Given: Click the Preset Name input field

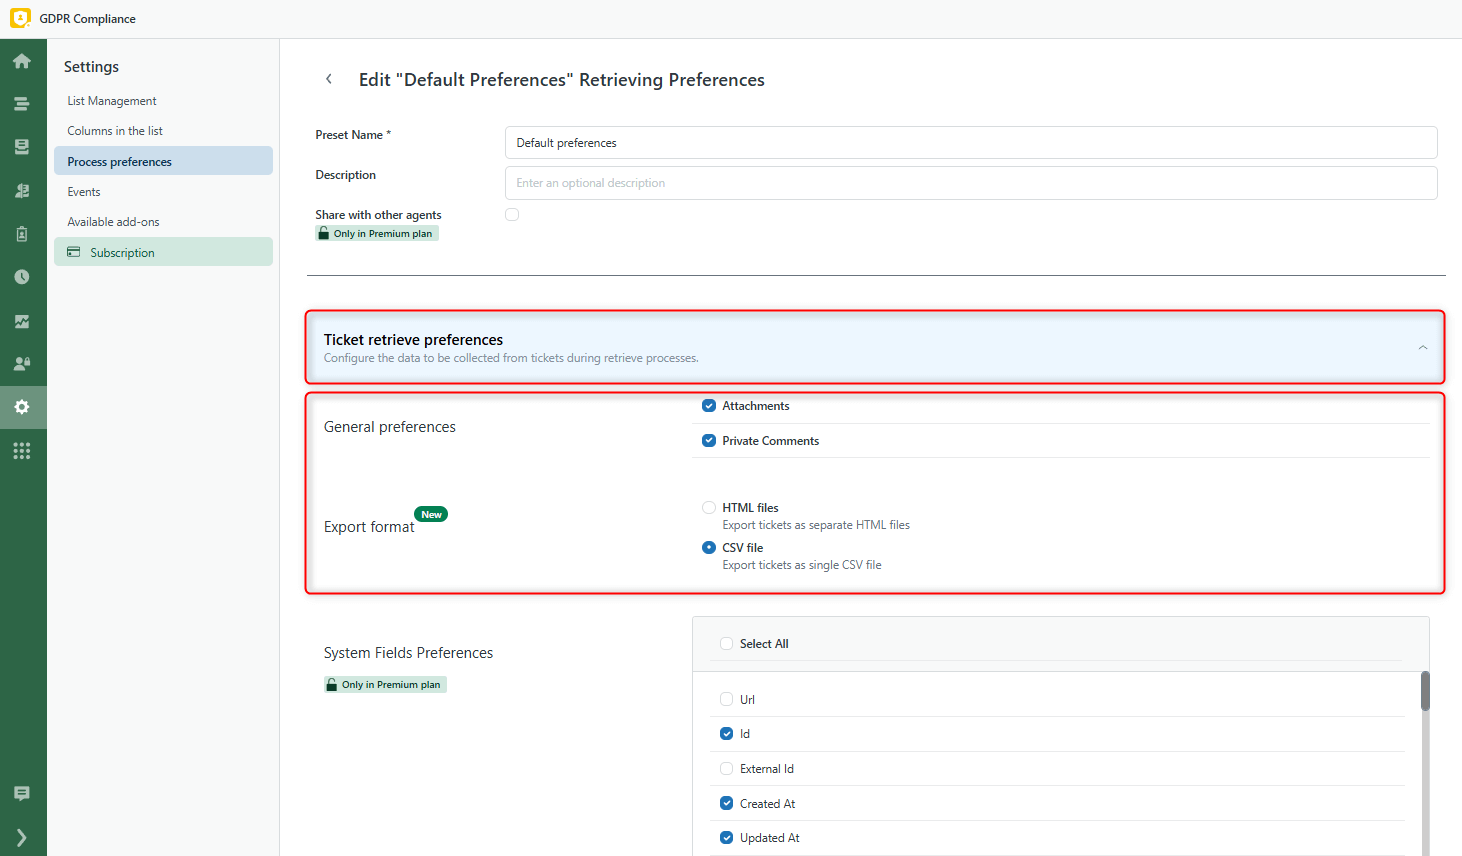Looking at the screenshot, I should (971, 143).
